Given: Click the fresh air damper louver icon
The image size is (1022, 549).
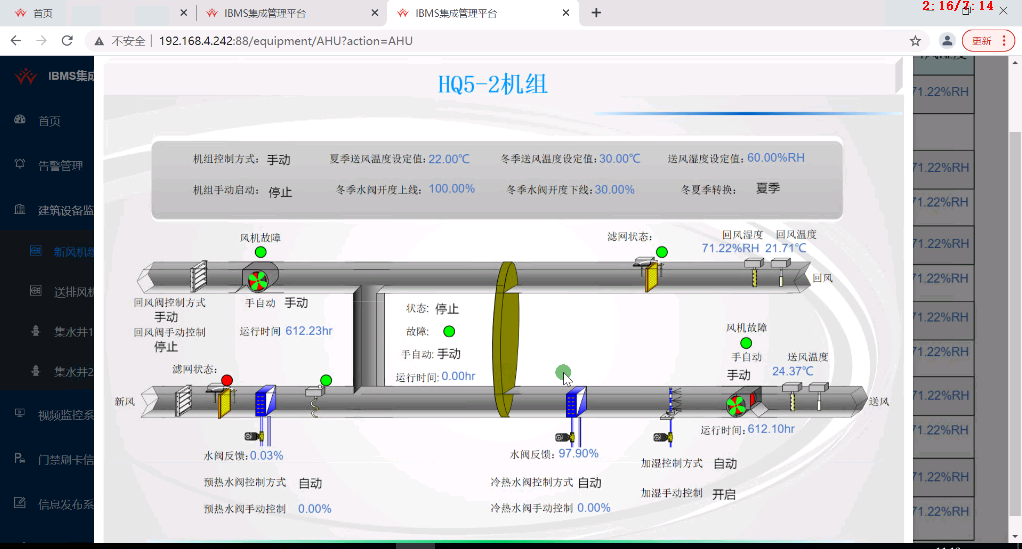Looking at the screenshot, I should 184,400.
